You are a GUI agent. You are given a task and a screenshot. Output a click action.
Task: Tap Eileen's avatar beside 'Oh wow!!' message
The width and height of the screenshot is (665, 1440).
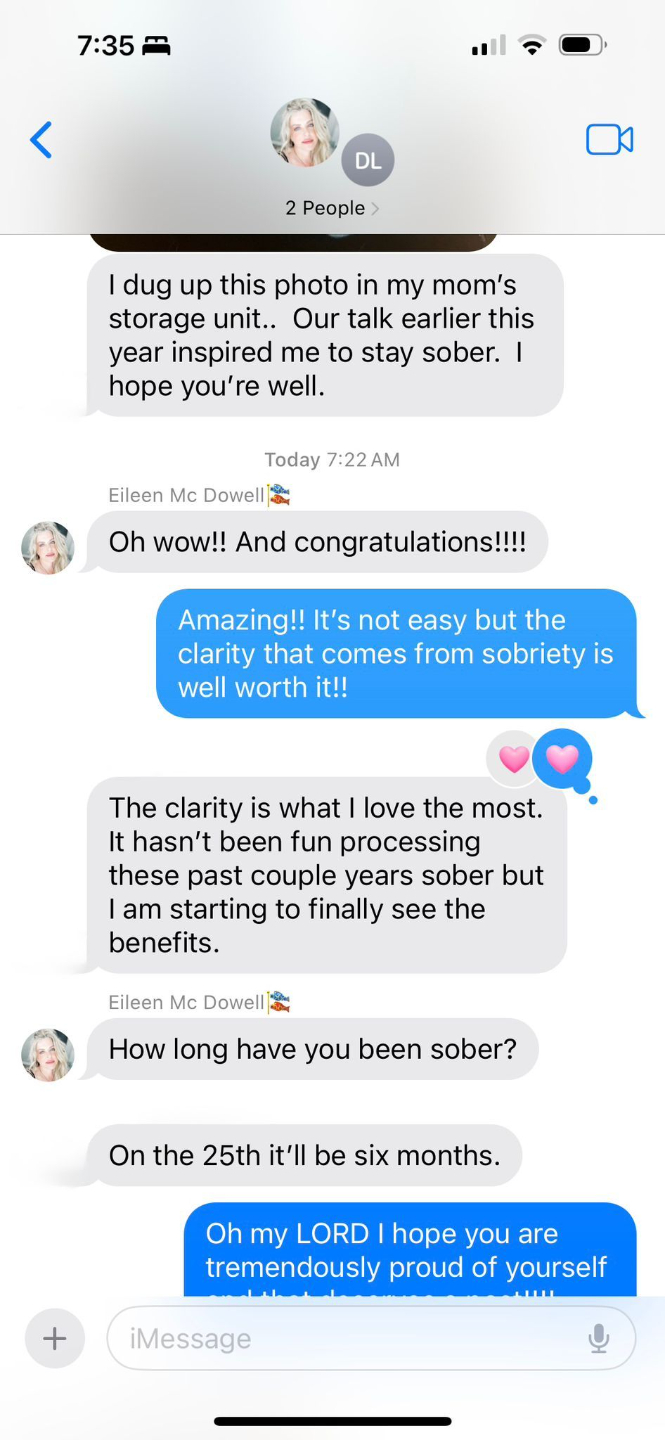point(48,547)
